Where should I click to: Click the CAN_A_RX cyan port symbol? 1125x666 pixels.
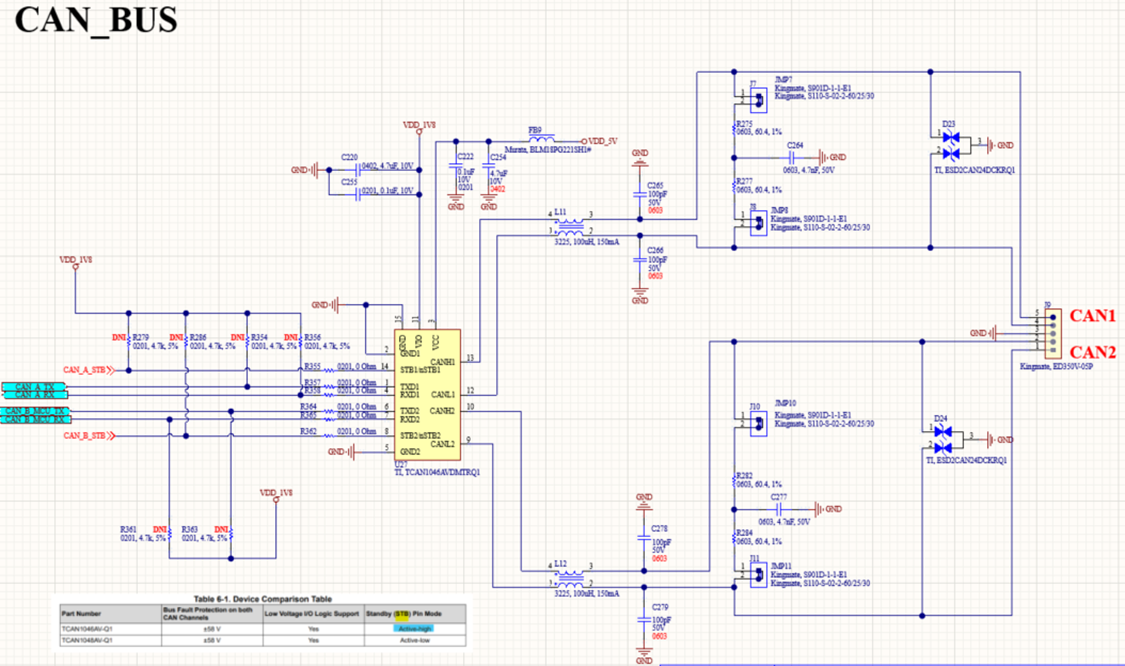34,395
